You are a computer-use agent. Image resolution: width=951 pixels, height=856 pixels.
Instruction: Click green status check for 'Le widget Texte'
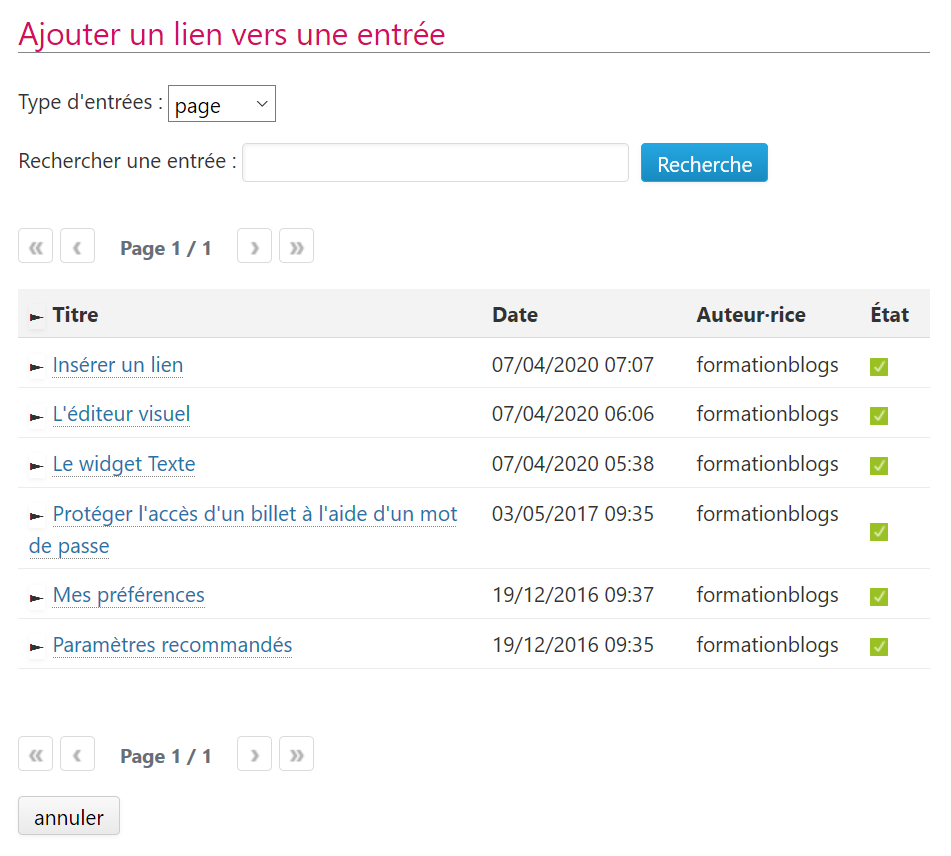[879, 466]
